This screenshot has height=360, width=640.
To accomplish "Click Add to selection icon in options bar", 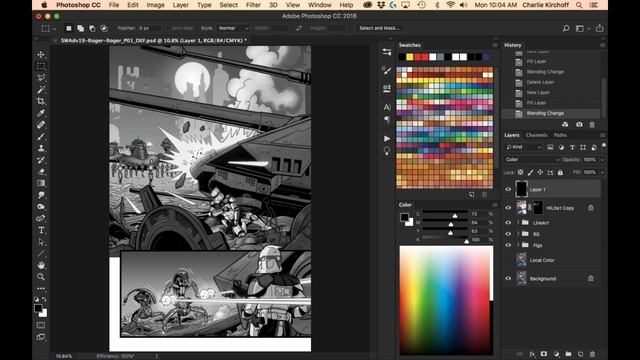I will 80,28.
